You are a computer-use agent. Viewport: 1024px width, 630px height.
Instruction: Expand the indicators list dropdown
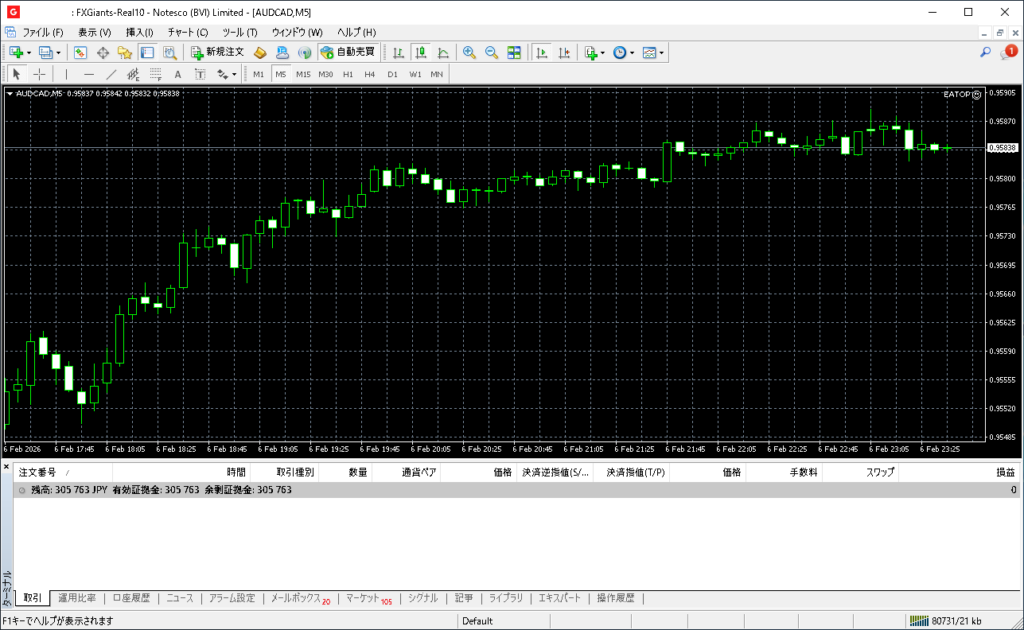click(x=603, y=52)
